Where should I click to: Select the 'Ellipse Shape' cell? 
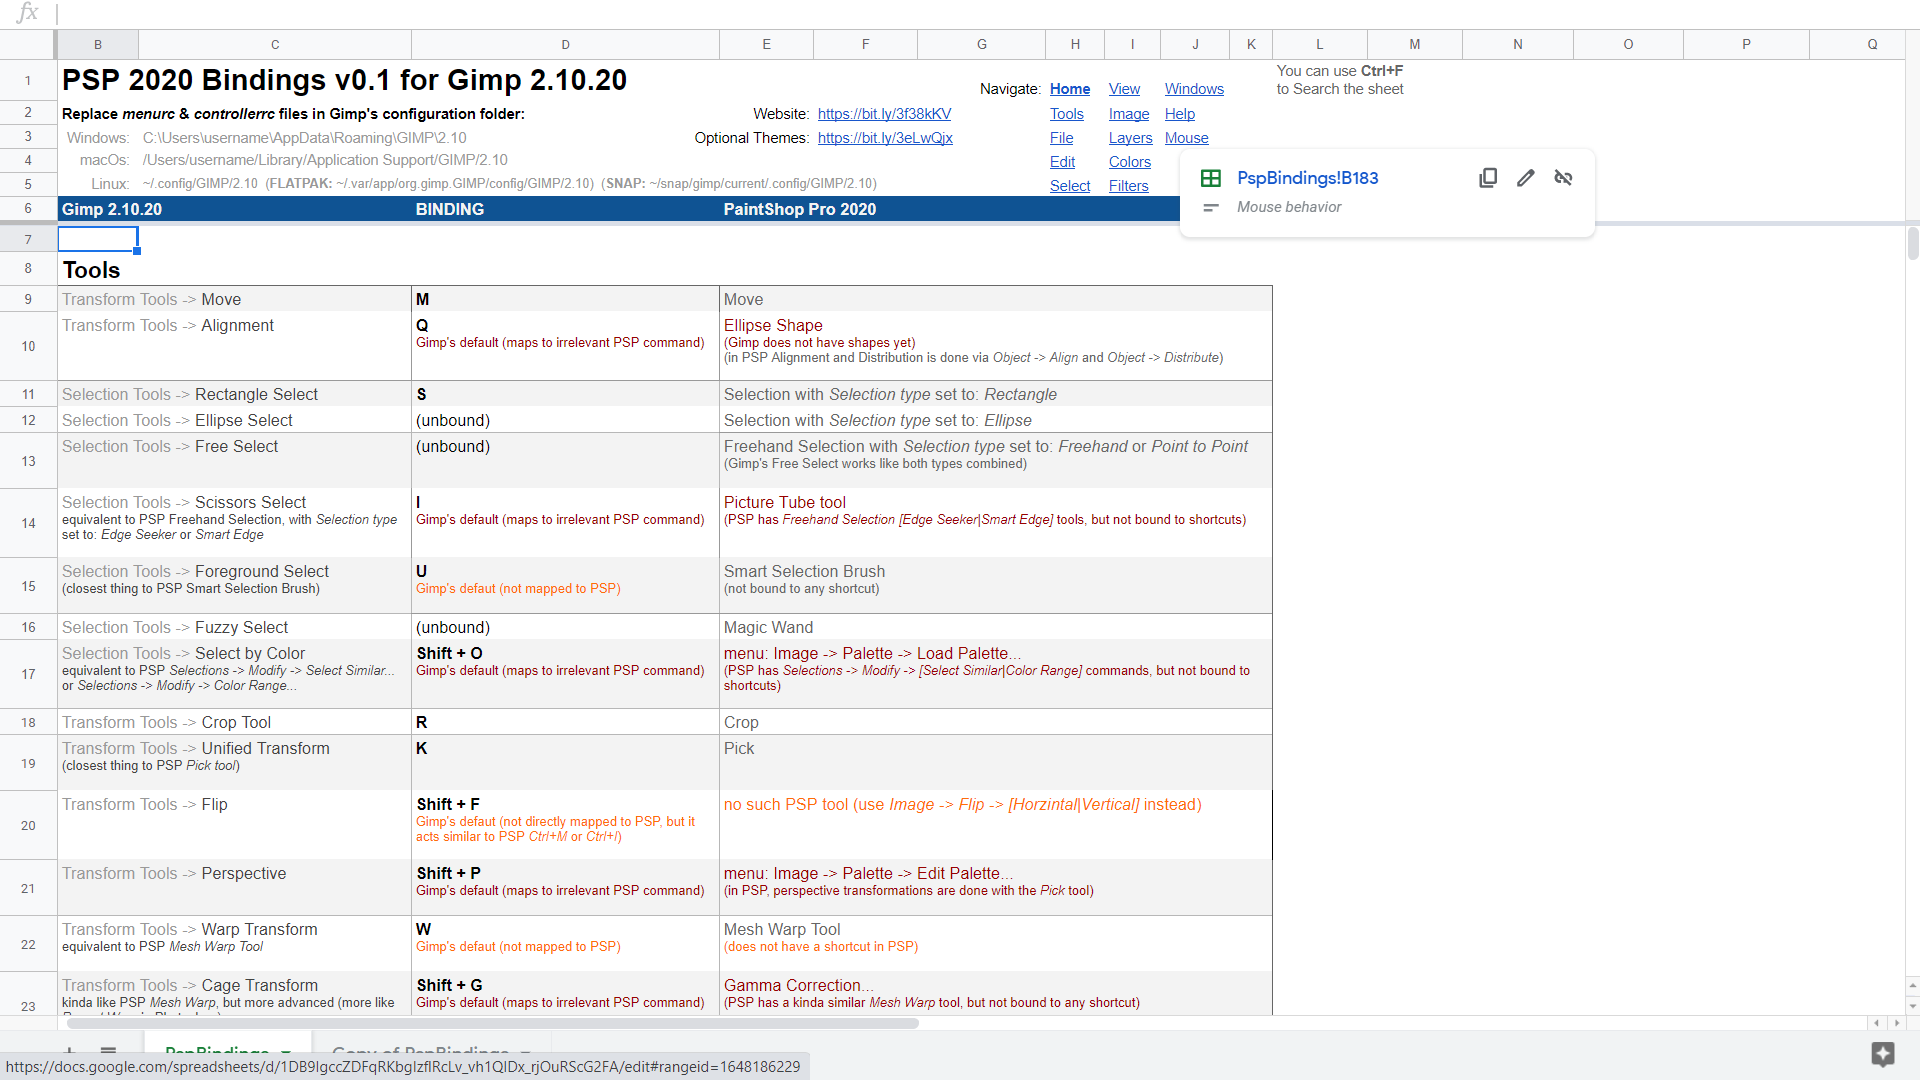(996, 346)
